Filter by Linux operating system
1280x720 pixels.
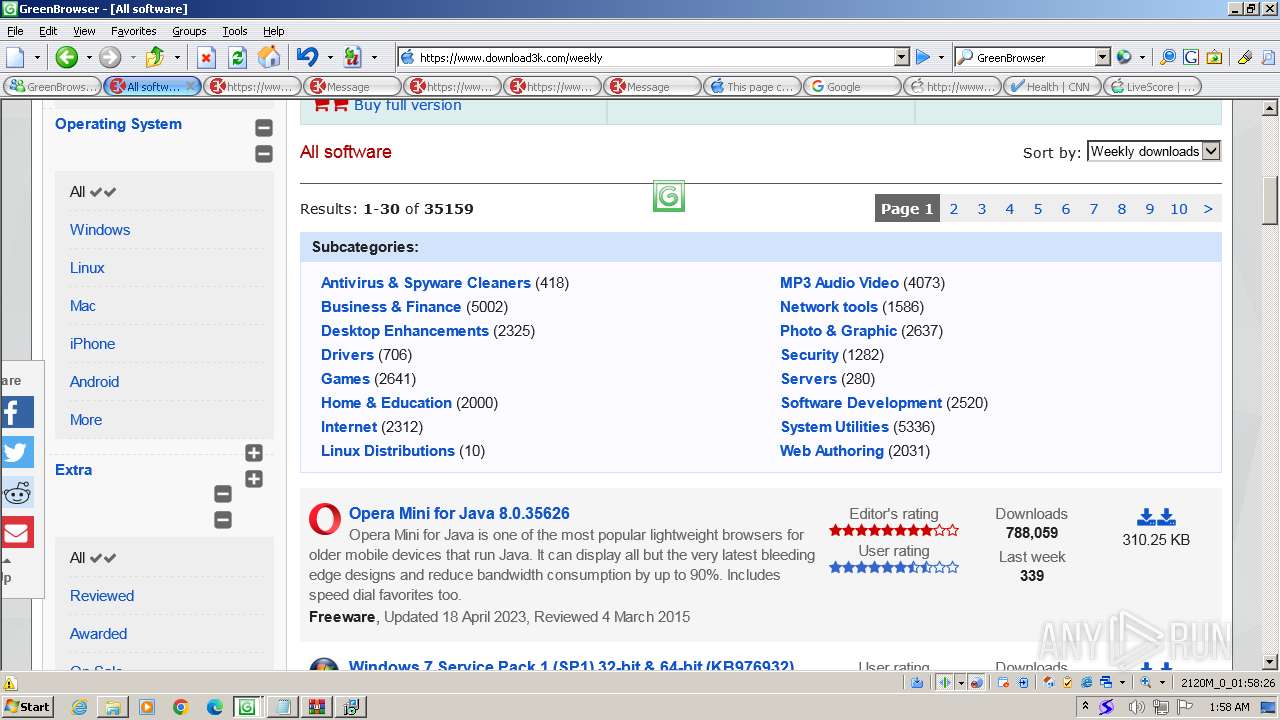[87, 268]
